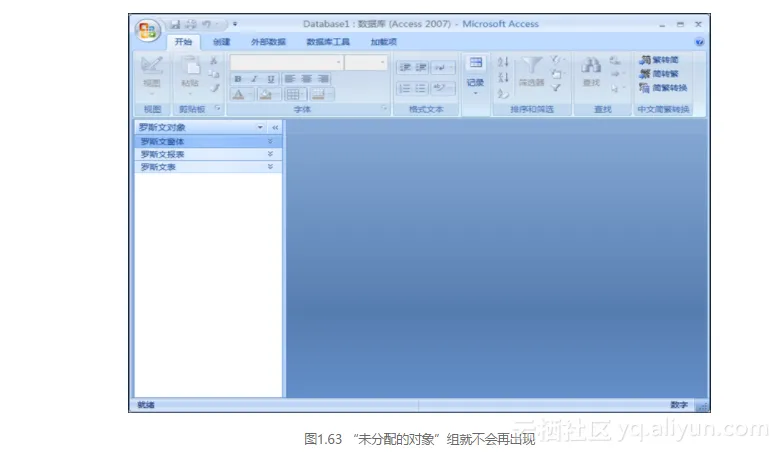Center align text

306,79
